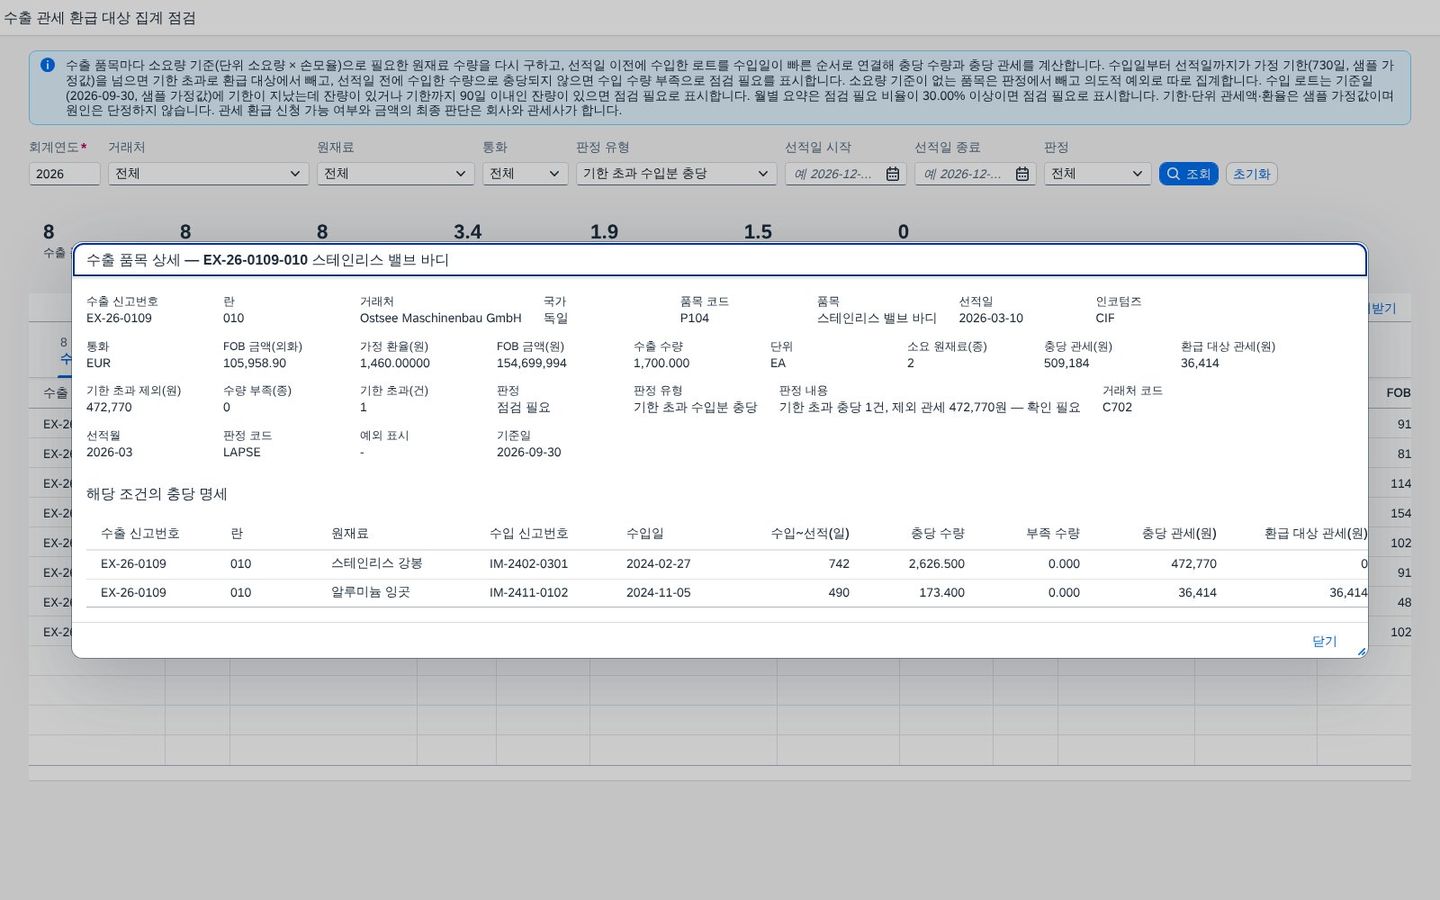This screenshot has height=900, width=1440.
Task: Click the 점검 필요 판정 value
Action: coord(523,408)
